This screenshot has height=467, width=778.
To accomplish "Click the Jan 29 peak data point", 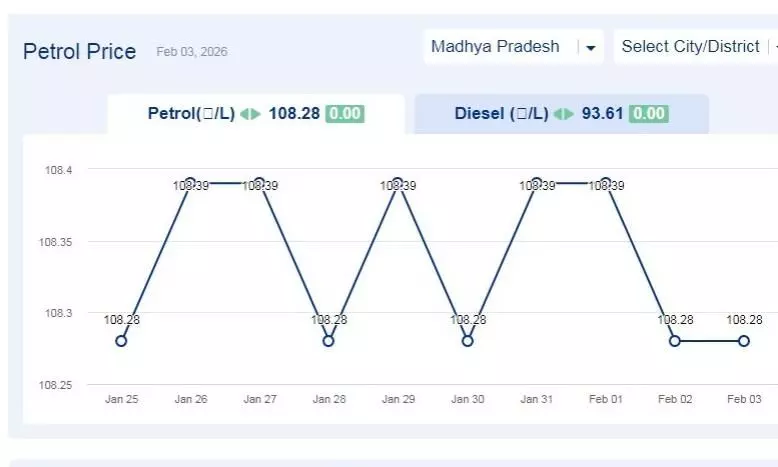I will (397, 183).
